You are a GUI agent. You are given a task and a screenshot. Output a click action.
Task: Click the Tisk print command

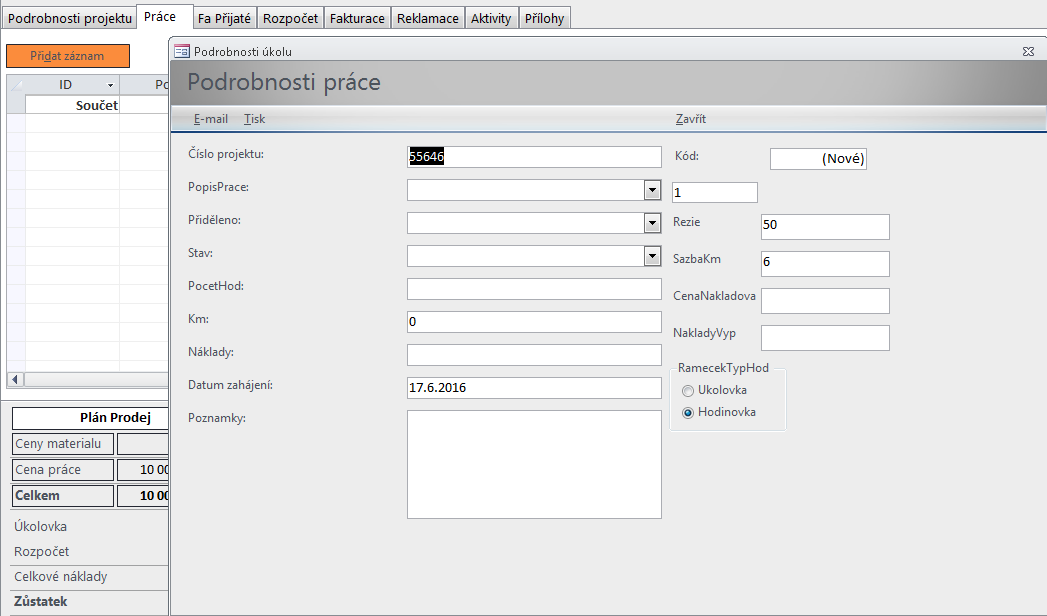coord(254,119)
